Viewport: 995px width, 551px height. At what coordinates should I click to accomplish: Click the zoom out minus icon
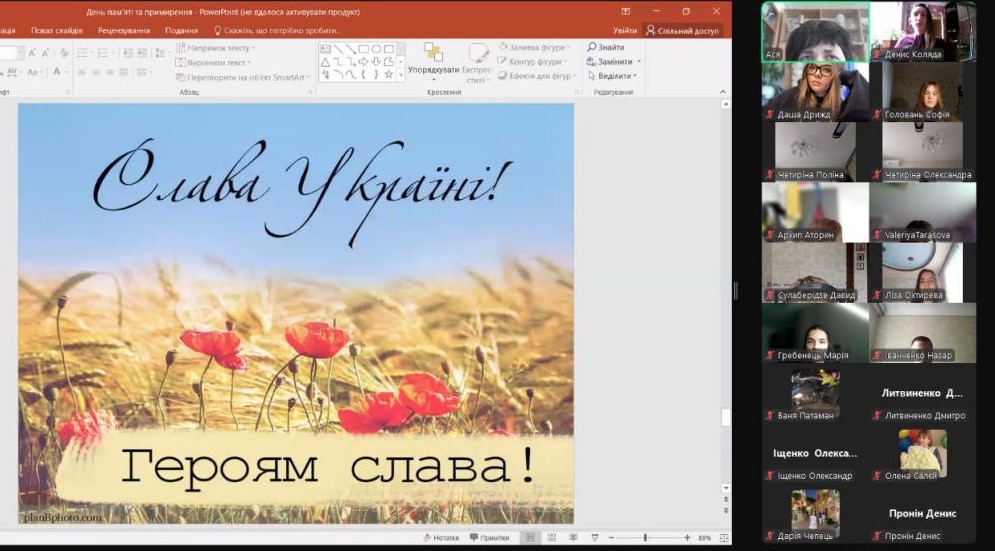611,538
